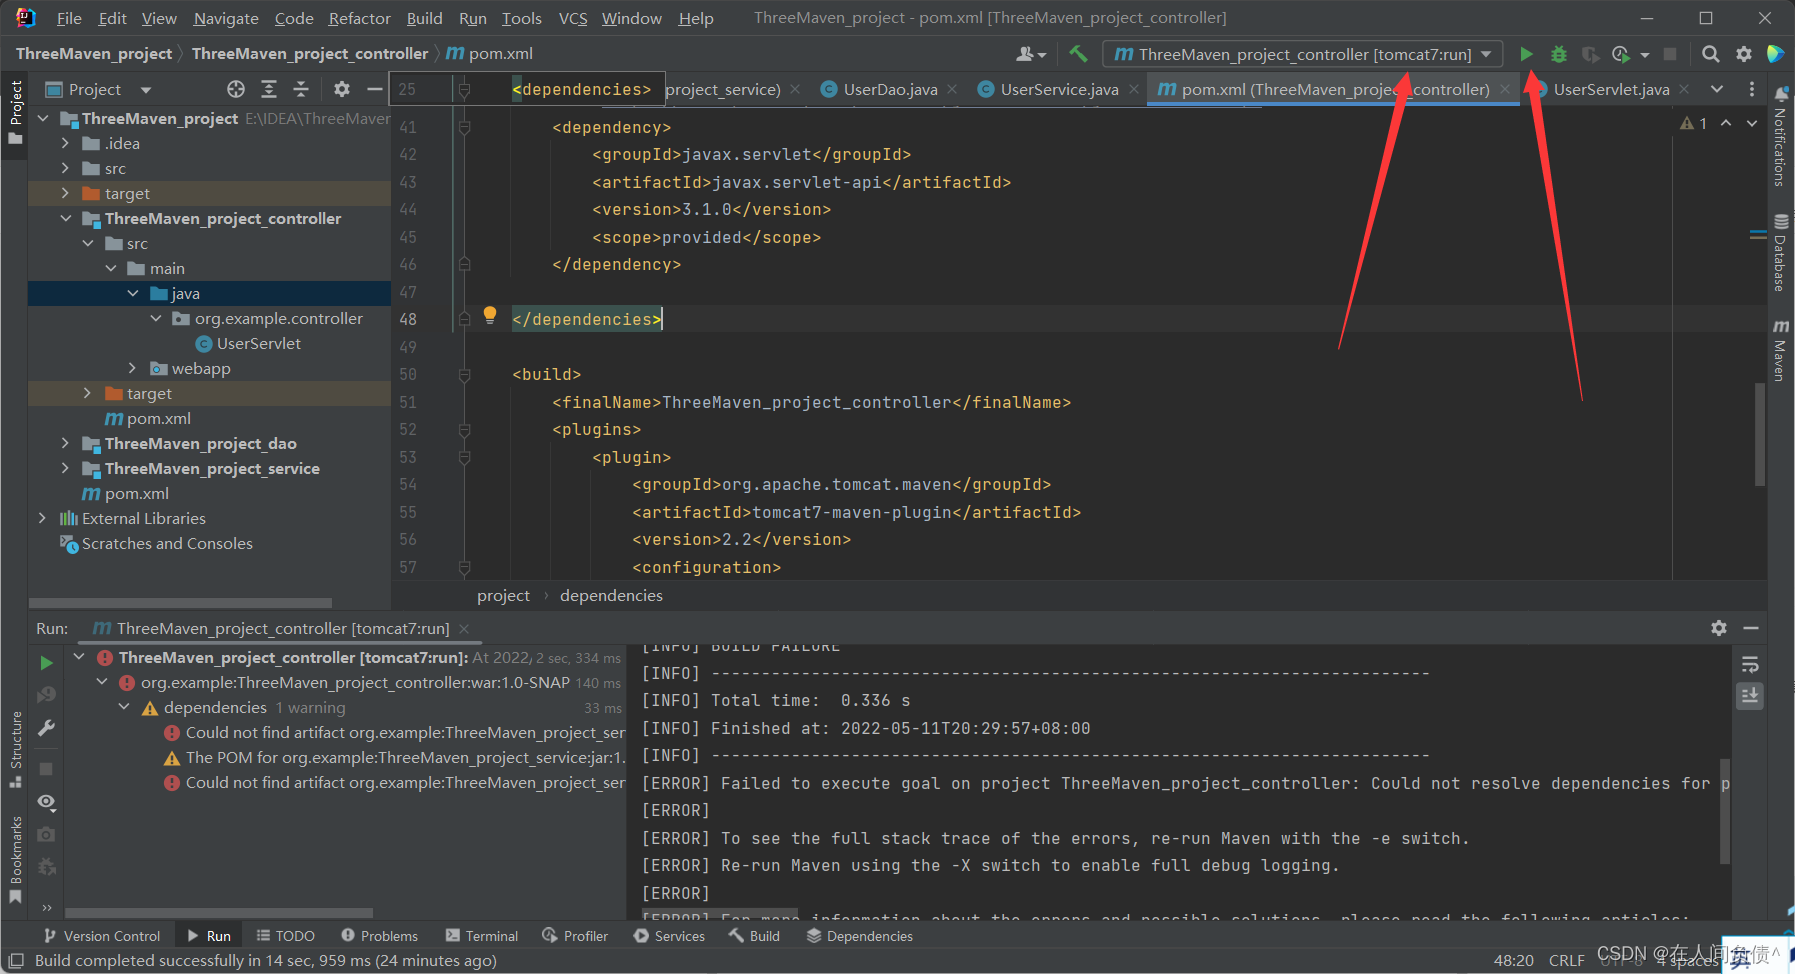Click the camera icon in Run panel
This screenshot has height=974, width=1795.
click(x=46, y=834)
